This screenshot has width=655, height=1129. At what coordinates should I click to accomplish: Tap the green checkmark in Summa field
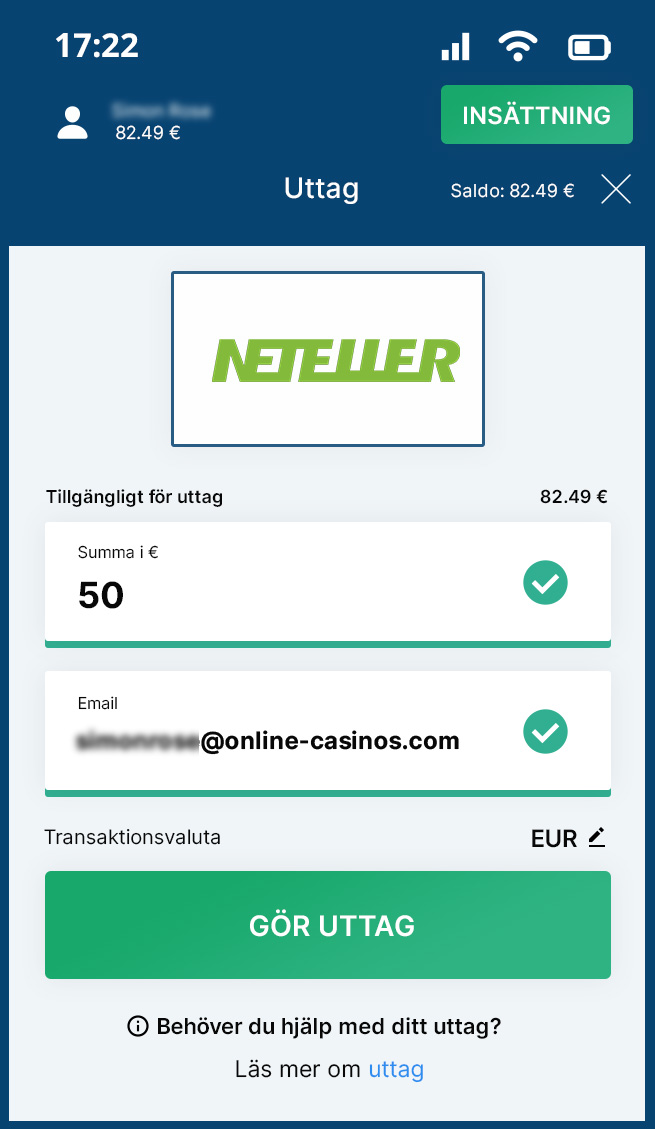545,583
